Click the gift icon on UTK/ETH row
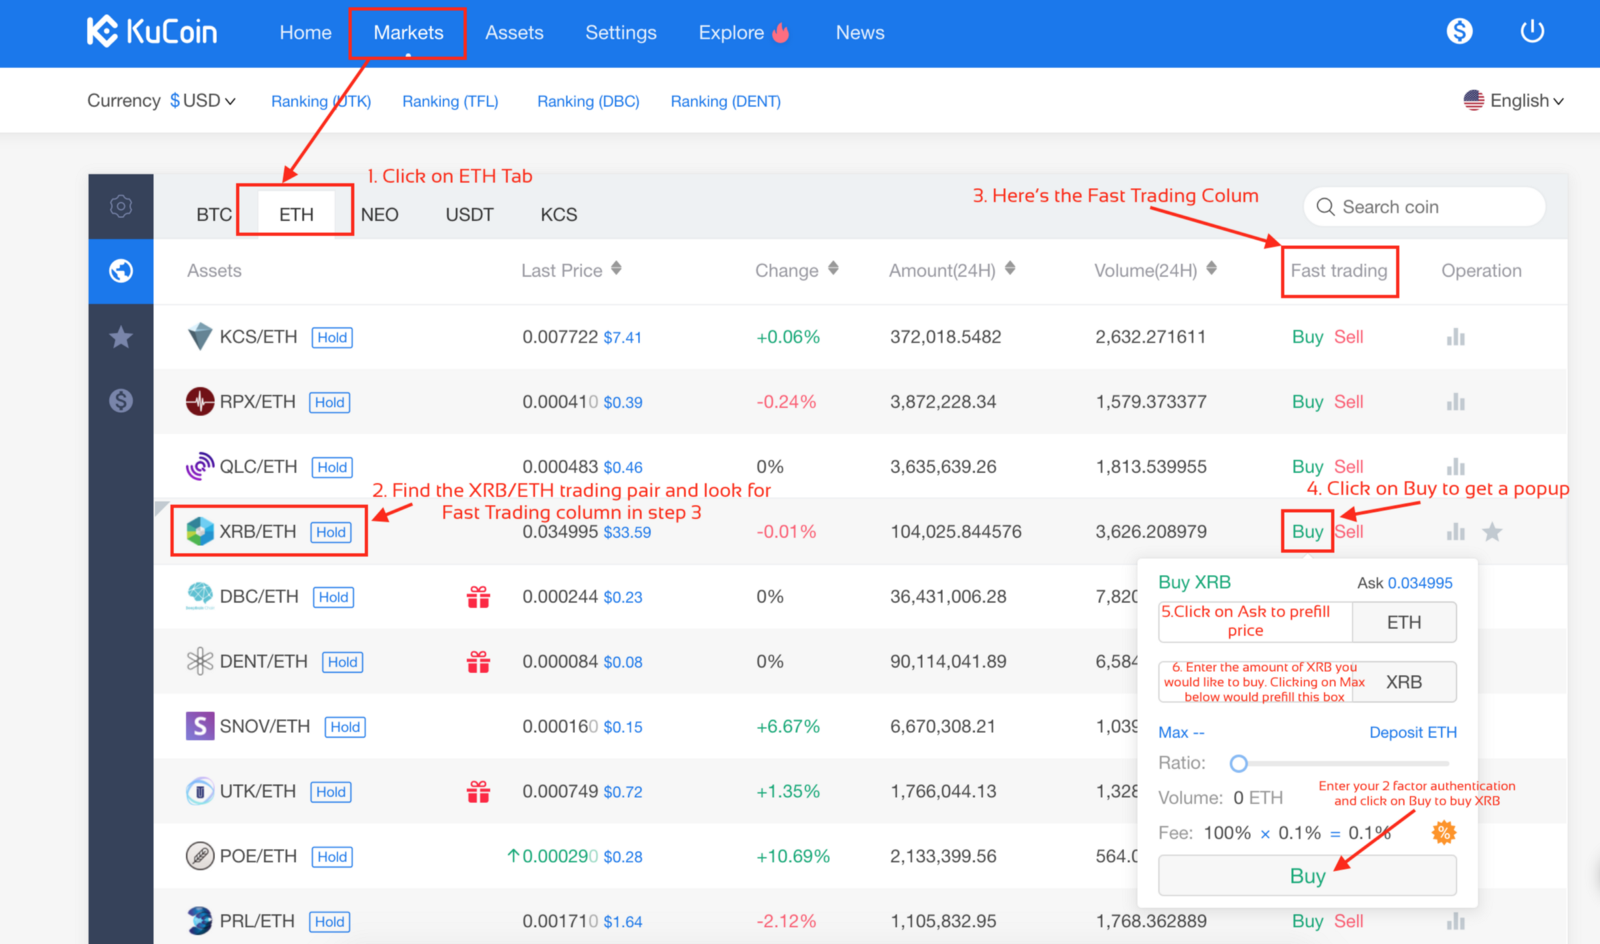This screenshot has height=944, width=1600. point(478,792)
